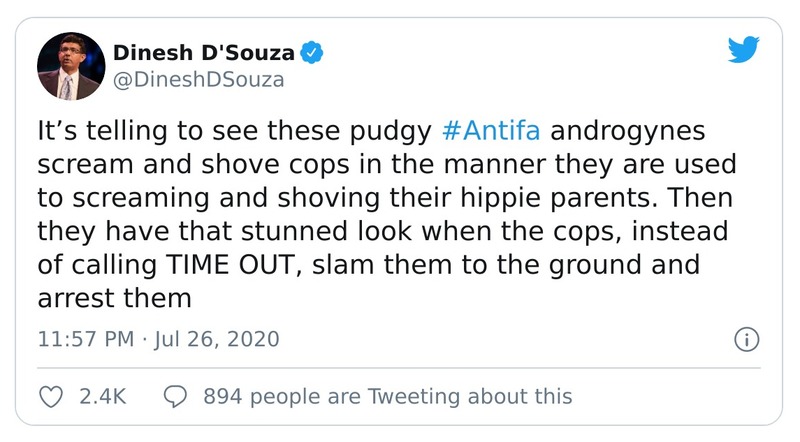Open Dinesh D'Souza's profile picture

click(70, 67)
